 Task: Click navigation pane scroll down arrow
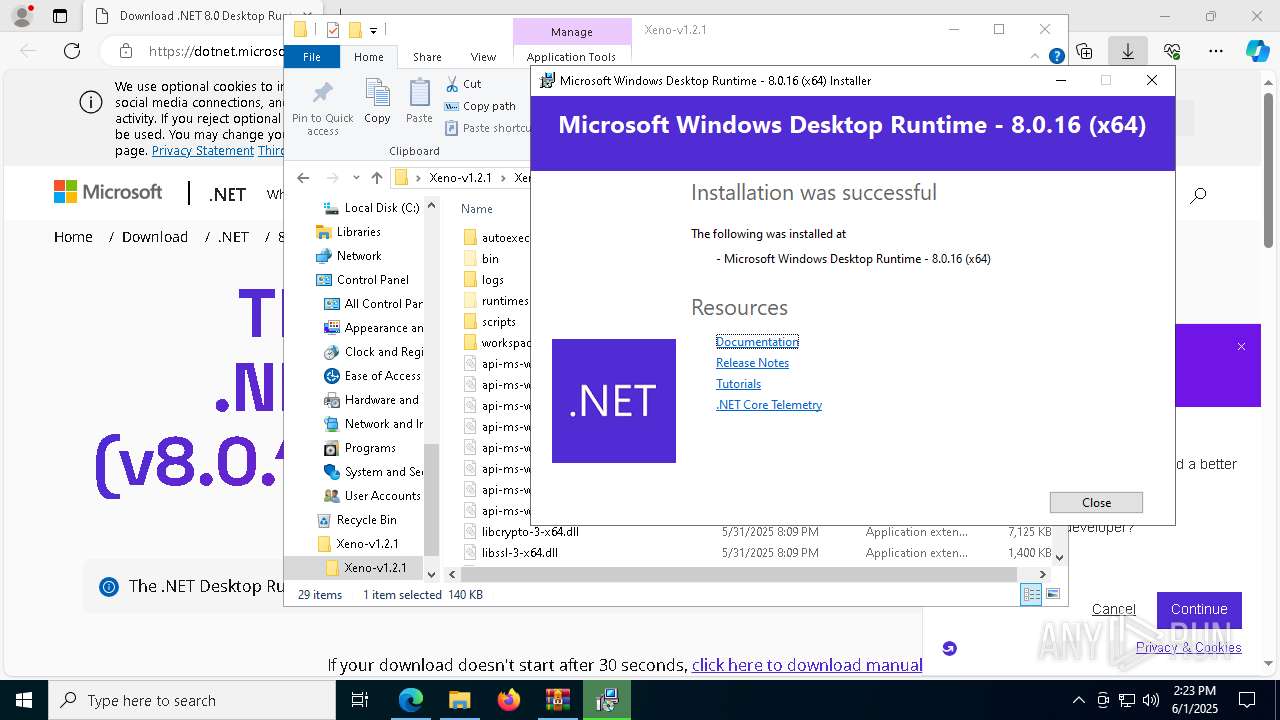click(431, 574)
